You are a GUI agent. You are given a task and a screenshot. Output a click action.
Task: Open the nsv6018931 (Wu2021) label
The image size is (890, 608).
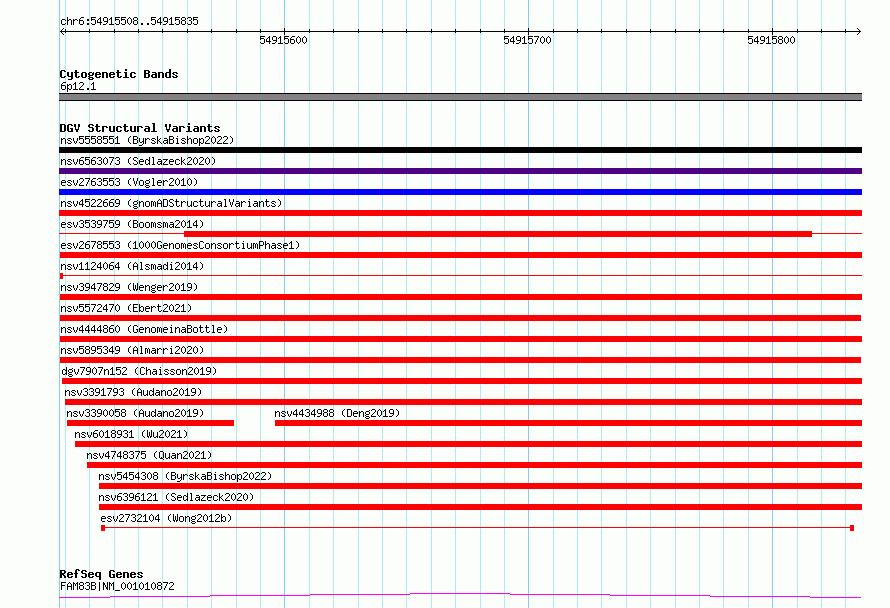(131, 434)
